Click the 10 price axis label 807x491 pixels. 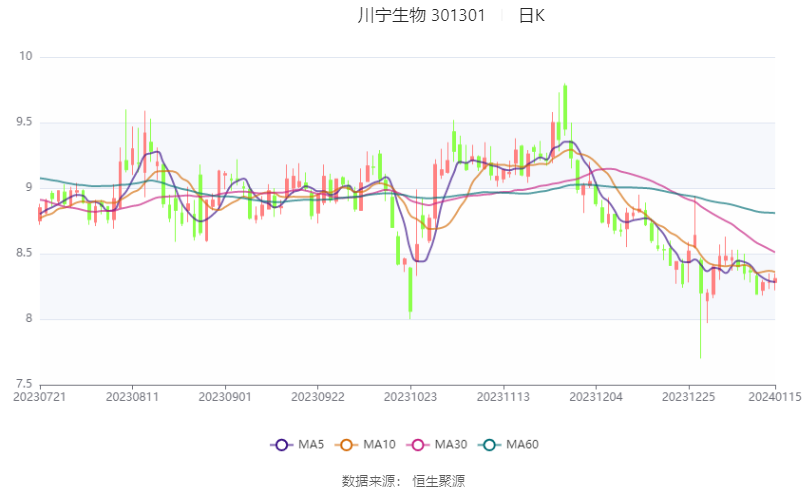point(26,56)
